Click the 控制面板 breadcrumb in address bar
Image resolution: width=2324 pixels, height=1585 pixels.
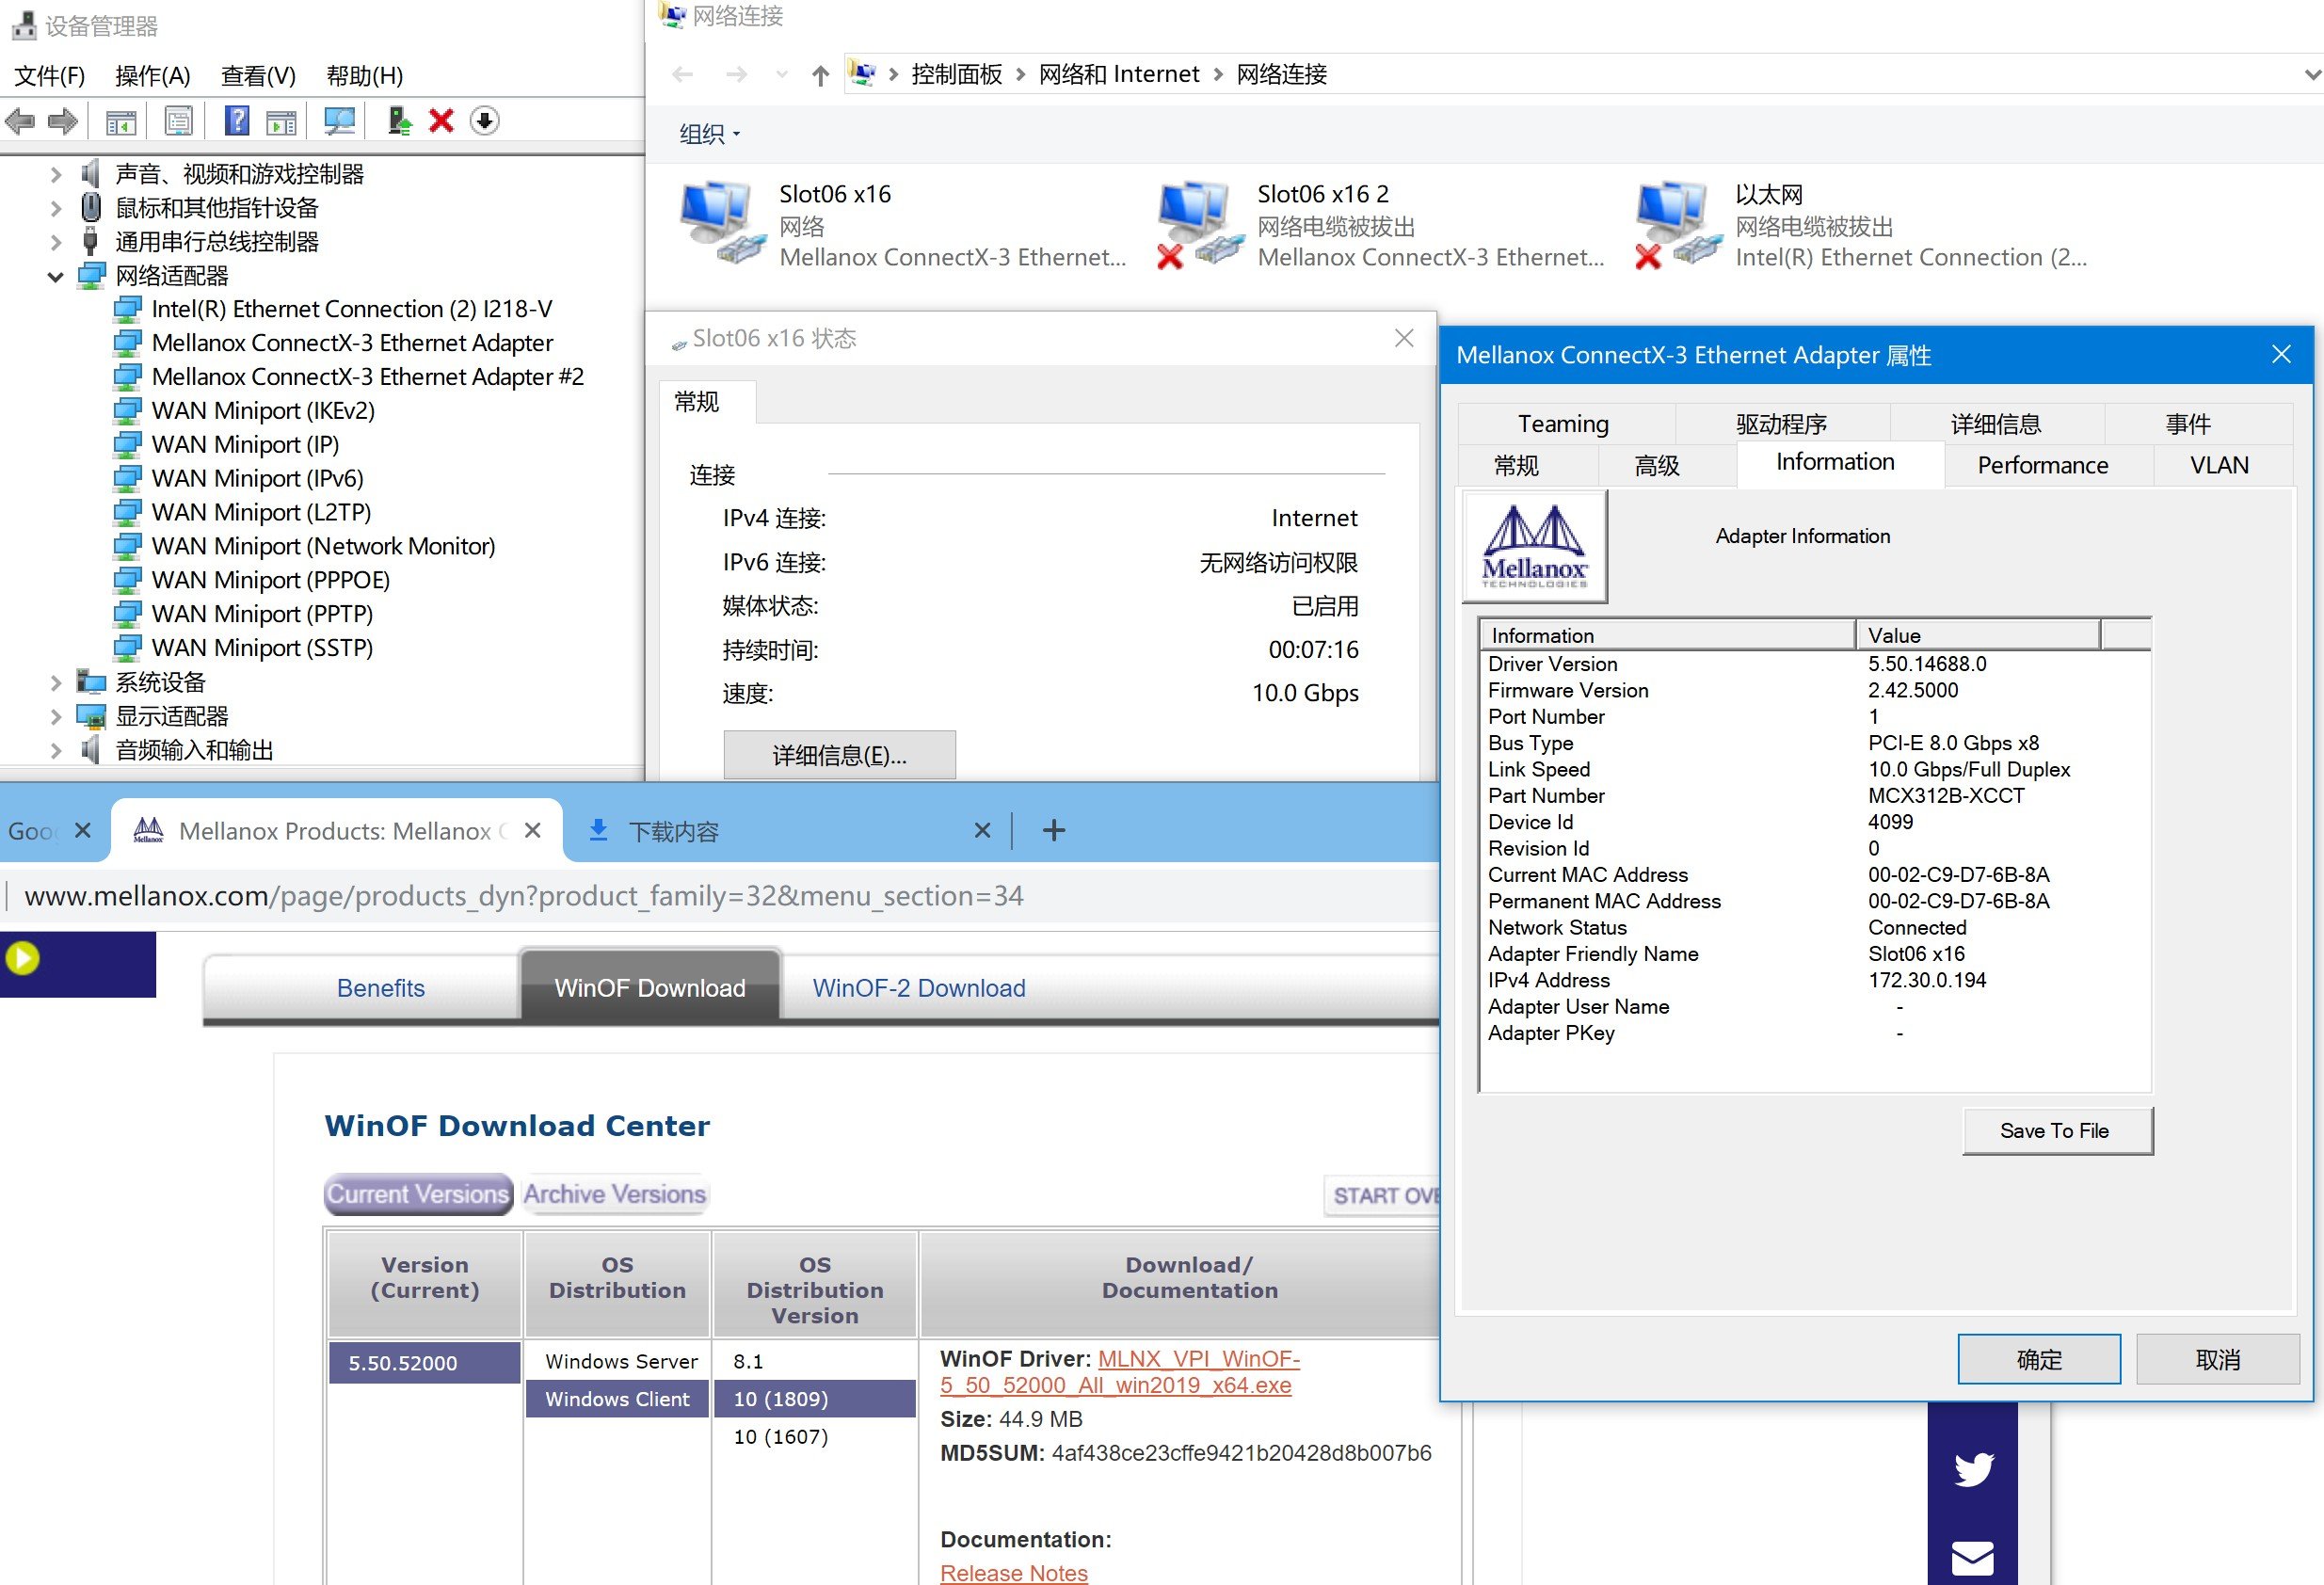tap(956, 75)
